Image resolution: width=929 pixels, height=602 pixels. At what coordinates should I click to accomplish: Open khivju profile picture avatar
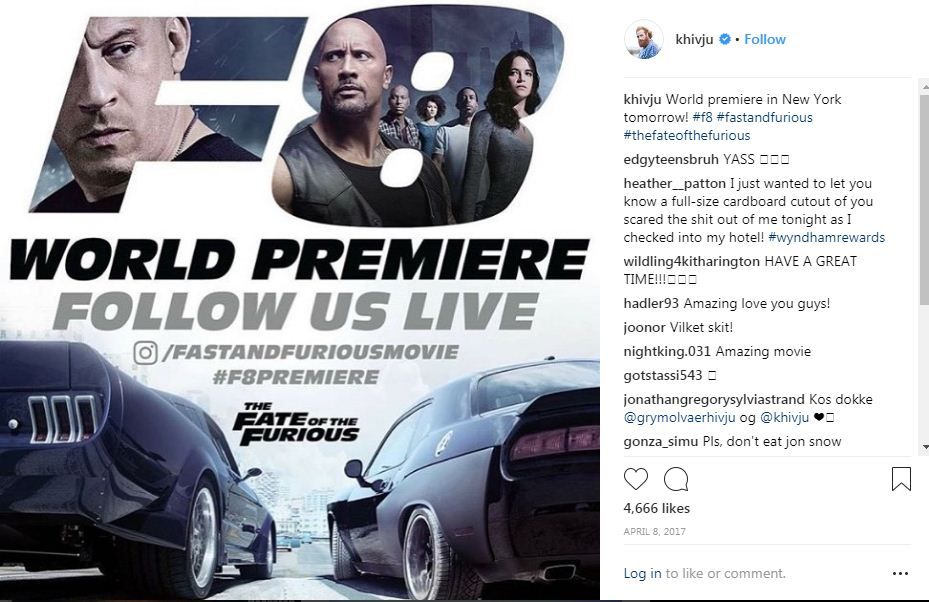point(643,40)
